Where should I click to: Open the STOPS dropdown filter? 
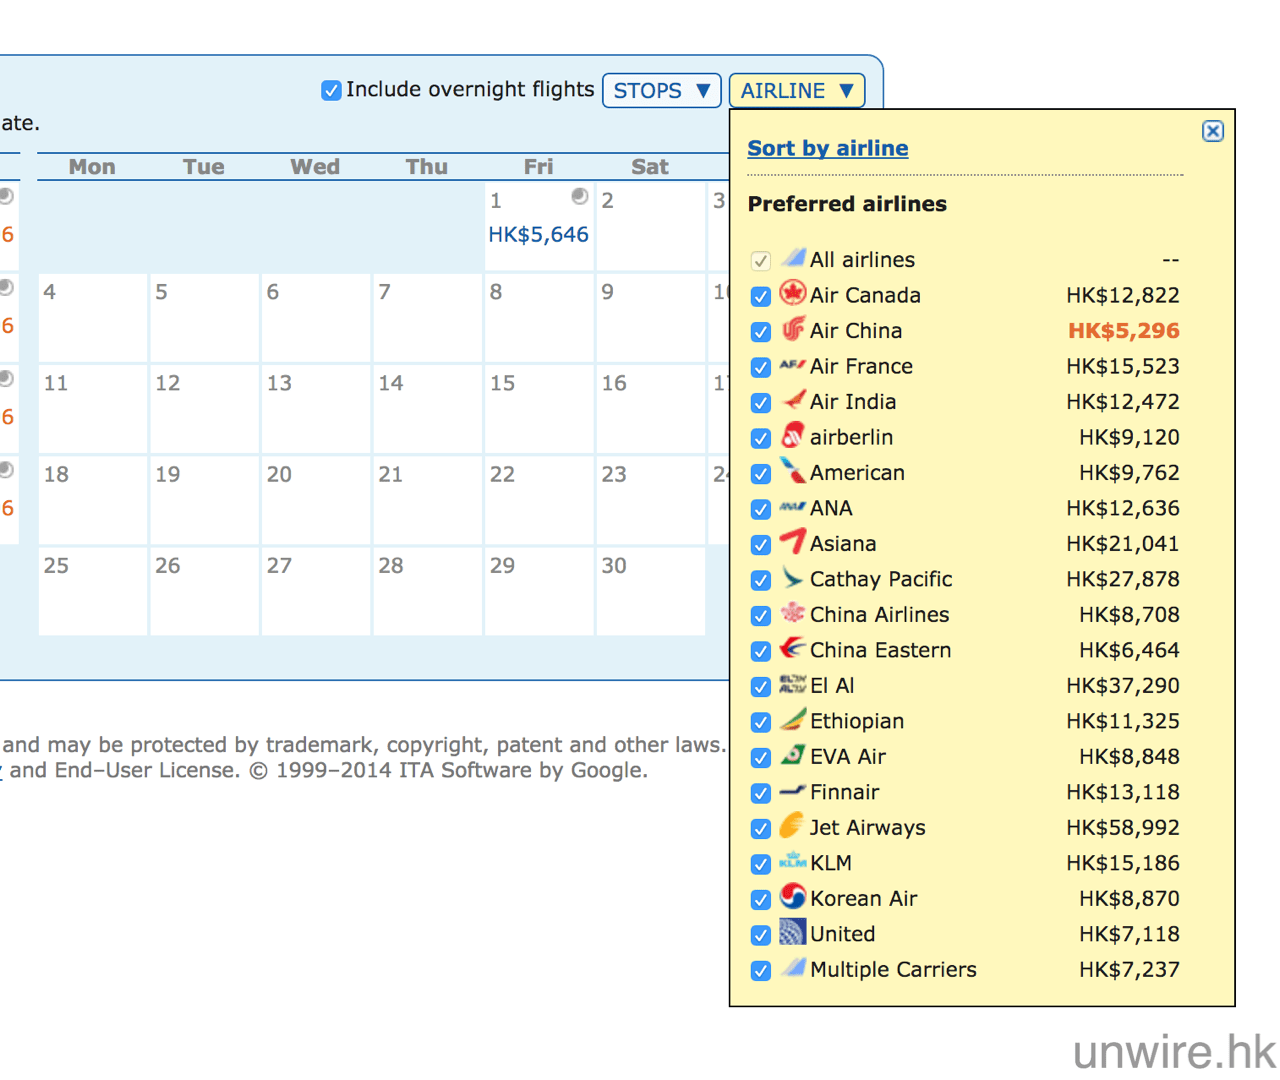(661, 91)
